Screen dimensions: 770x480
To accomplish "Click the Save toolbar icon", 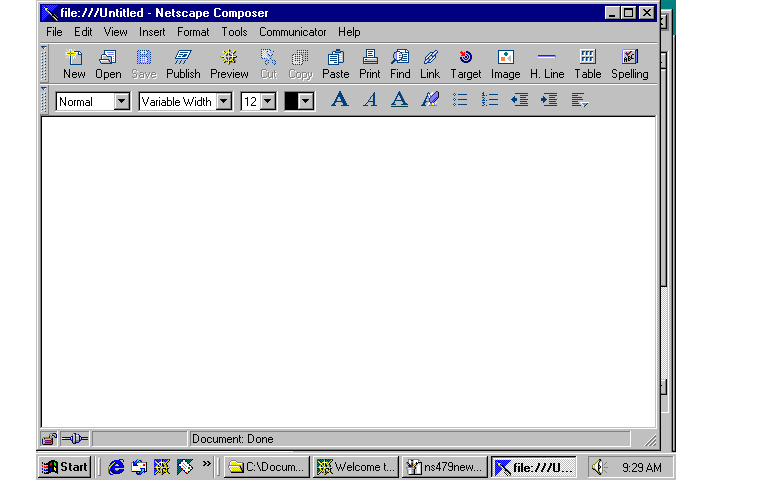I will tap(144, 64).
